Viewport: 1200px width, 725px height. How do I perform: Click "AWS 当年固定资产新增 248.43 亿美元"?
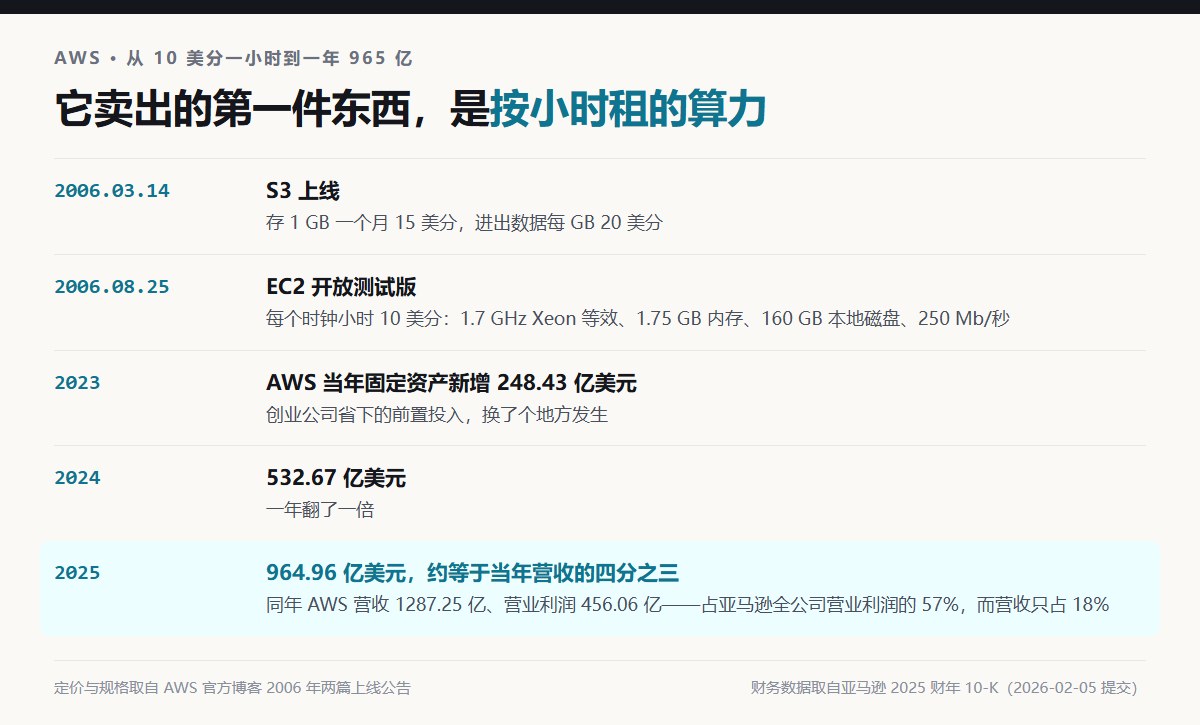[451, 383]
